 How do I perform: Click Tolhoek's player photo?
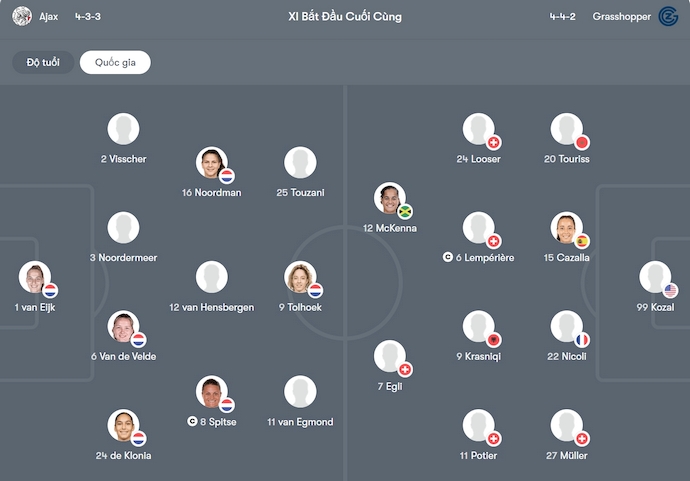coord(300,277)
